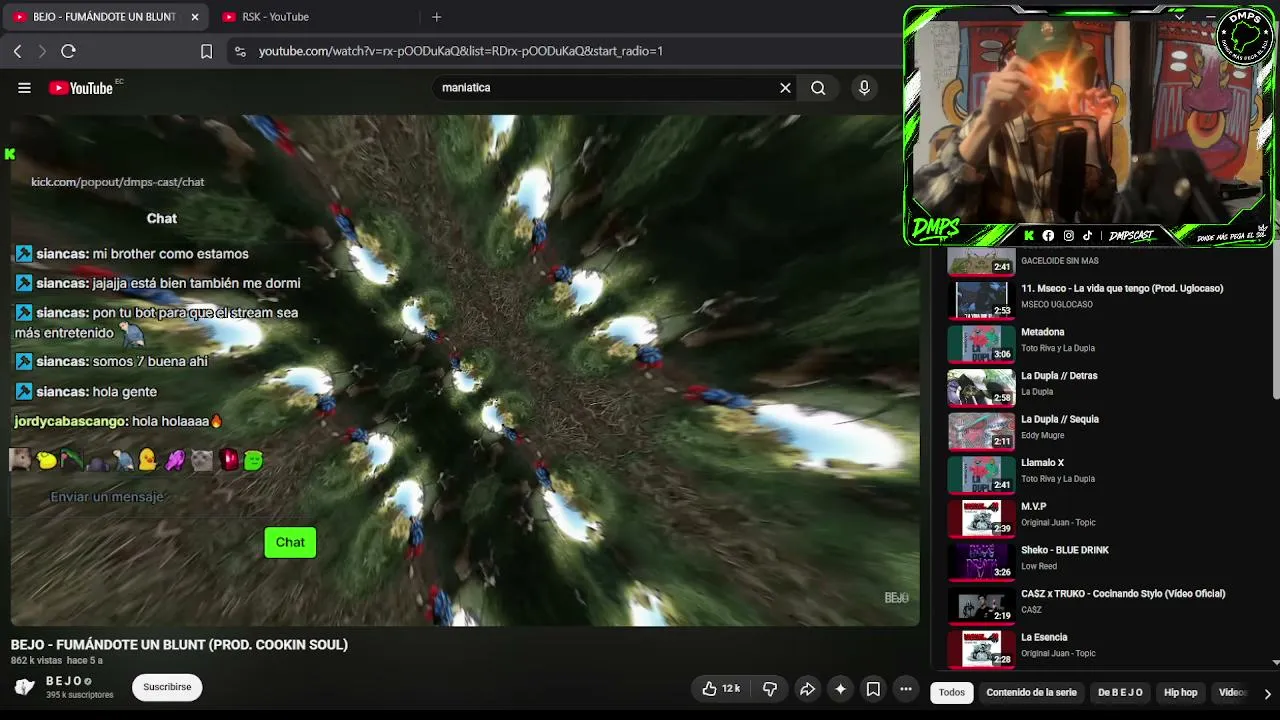The width and height of the screenshot is (1280, 720).
Task: Open site information icon in address bar
Action: coord(240,51)
